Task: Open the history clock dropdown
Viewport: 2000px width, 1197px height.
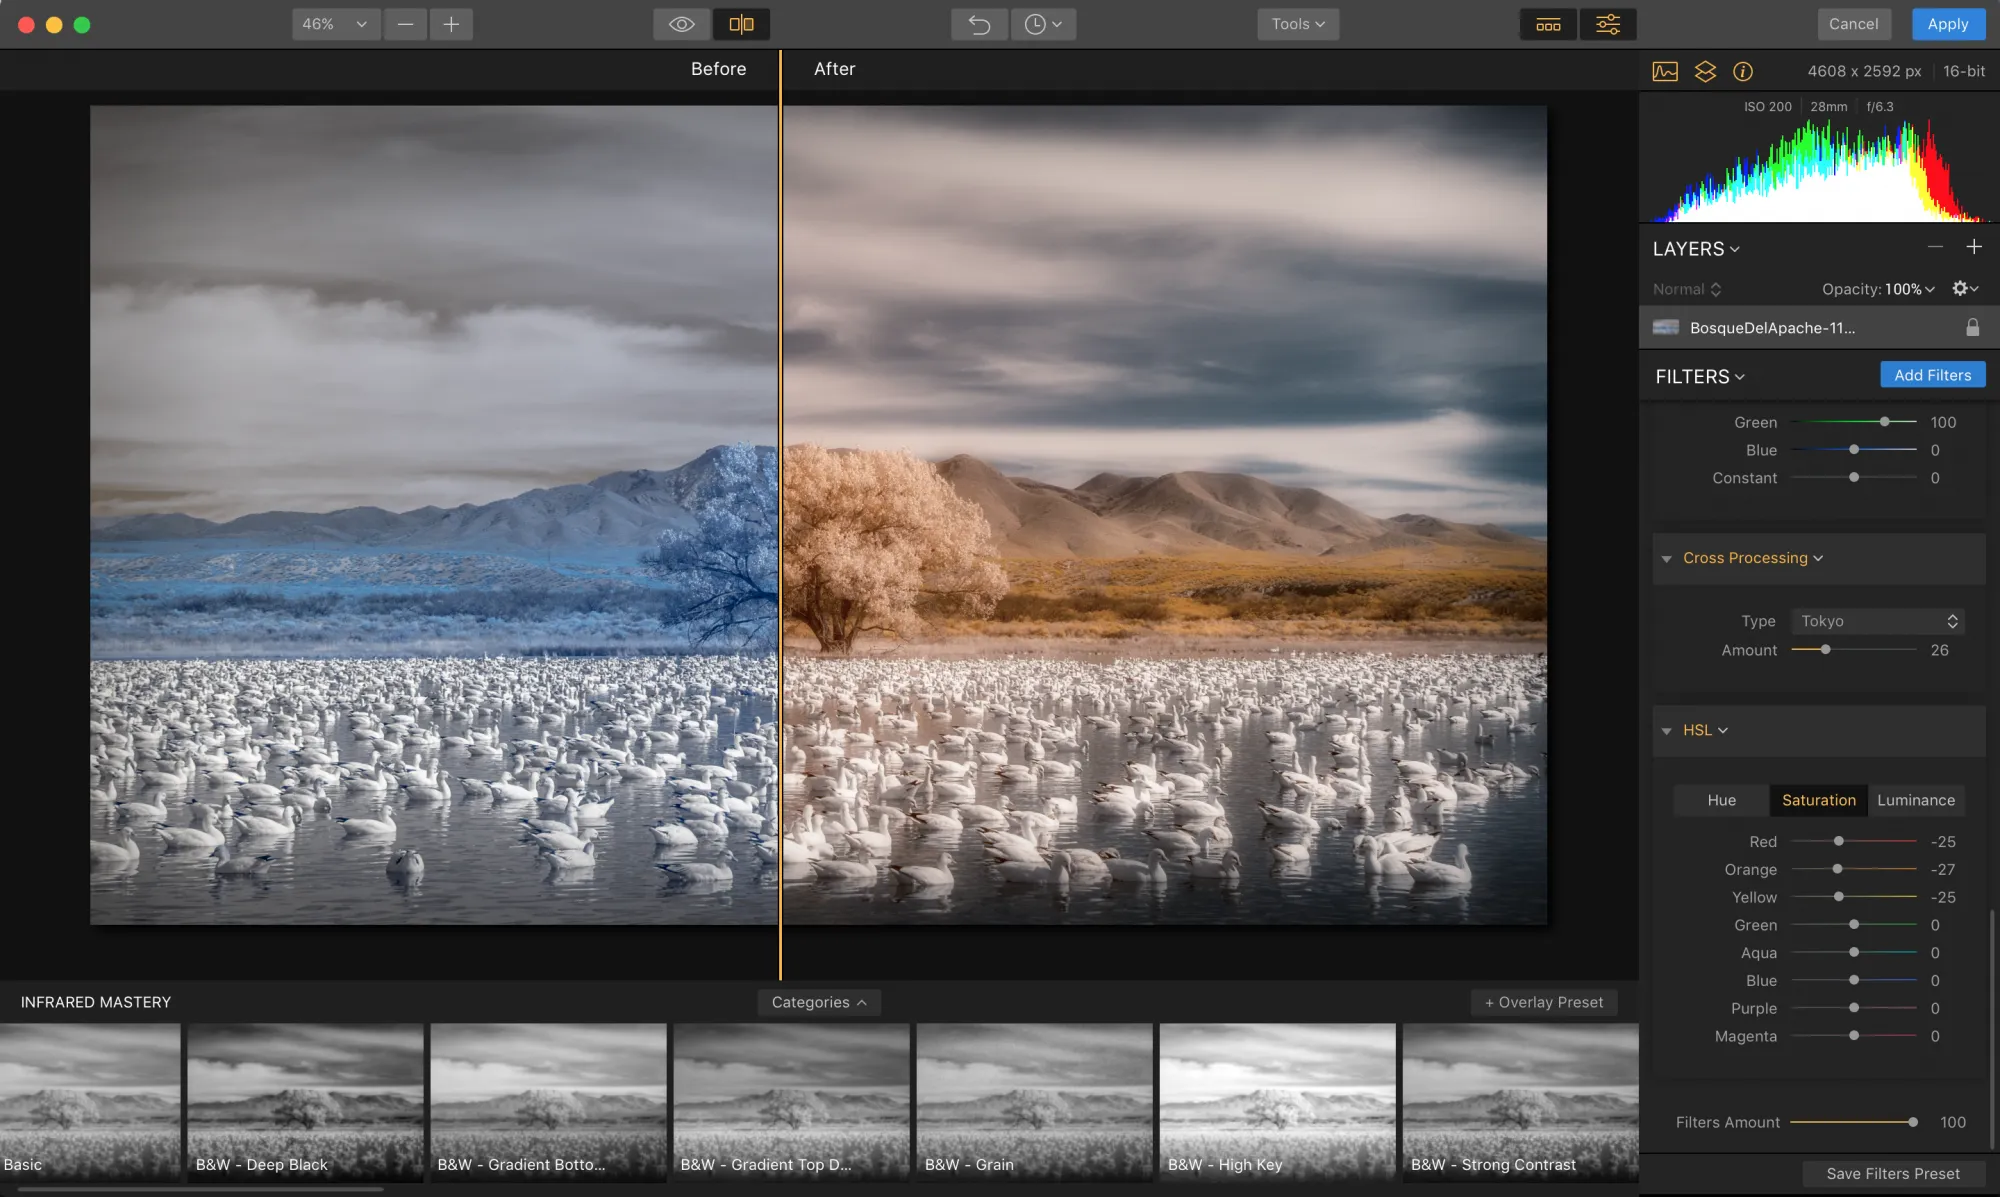Action: (x=1043, y=24)
